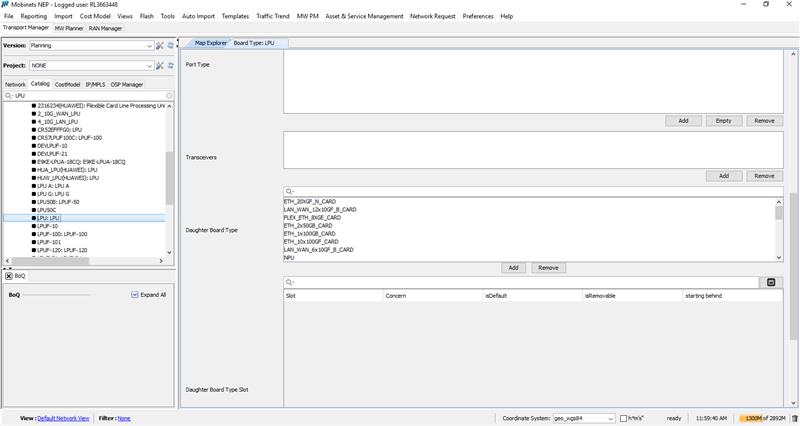The width and height of the screenshot is (800, 426).
Task: Open the Version dropdown
Action: [149, 46]
